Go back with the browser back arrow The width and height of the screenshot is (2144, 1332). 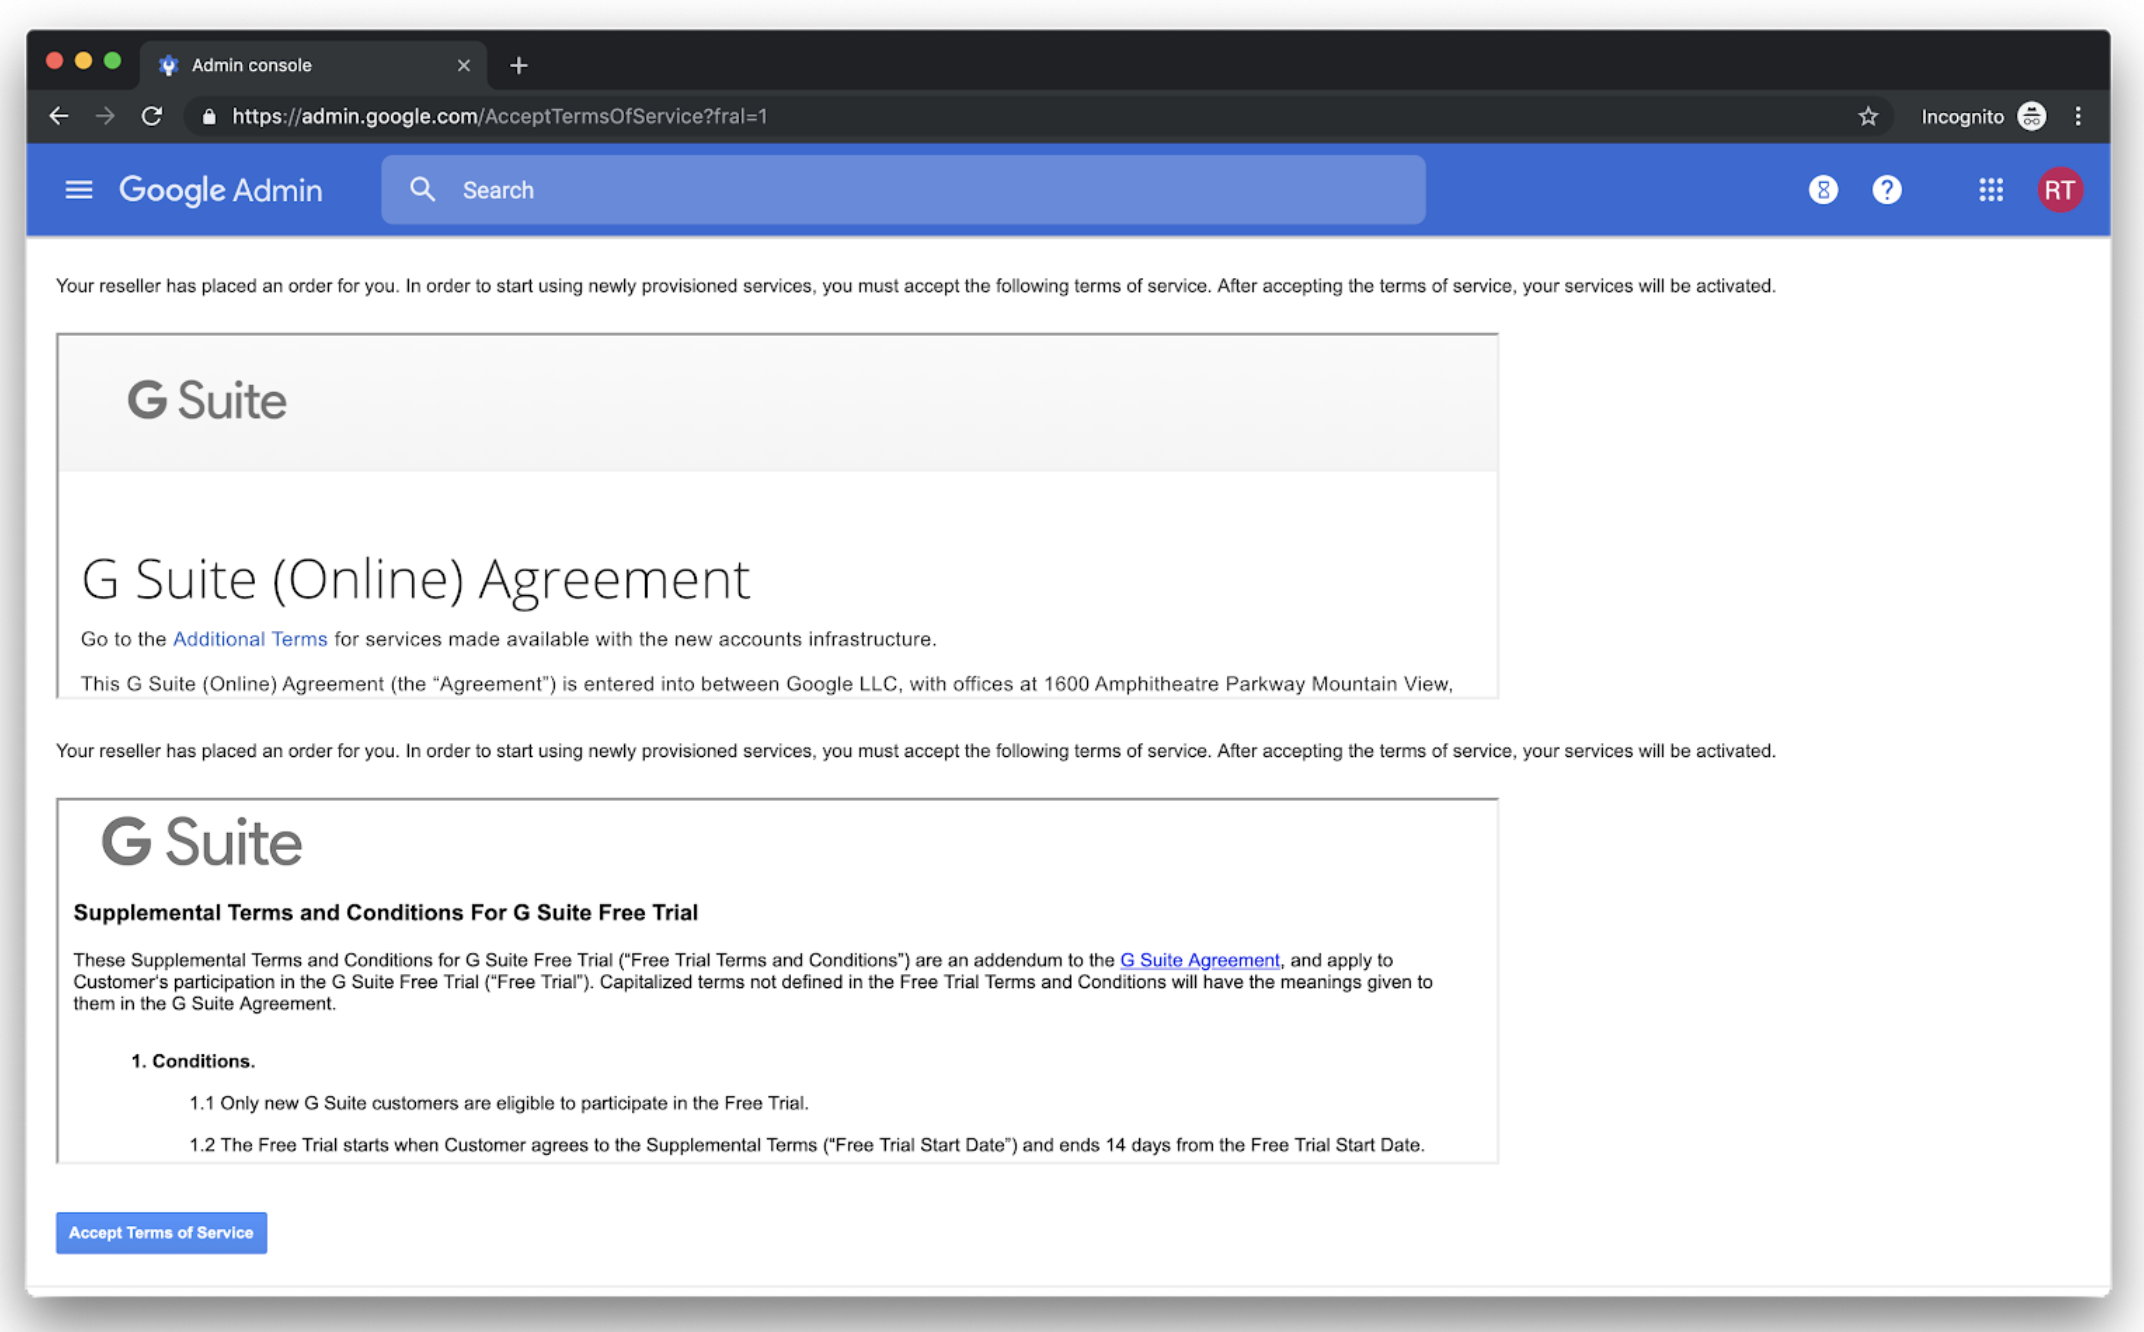coord(59,117)
